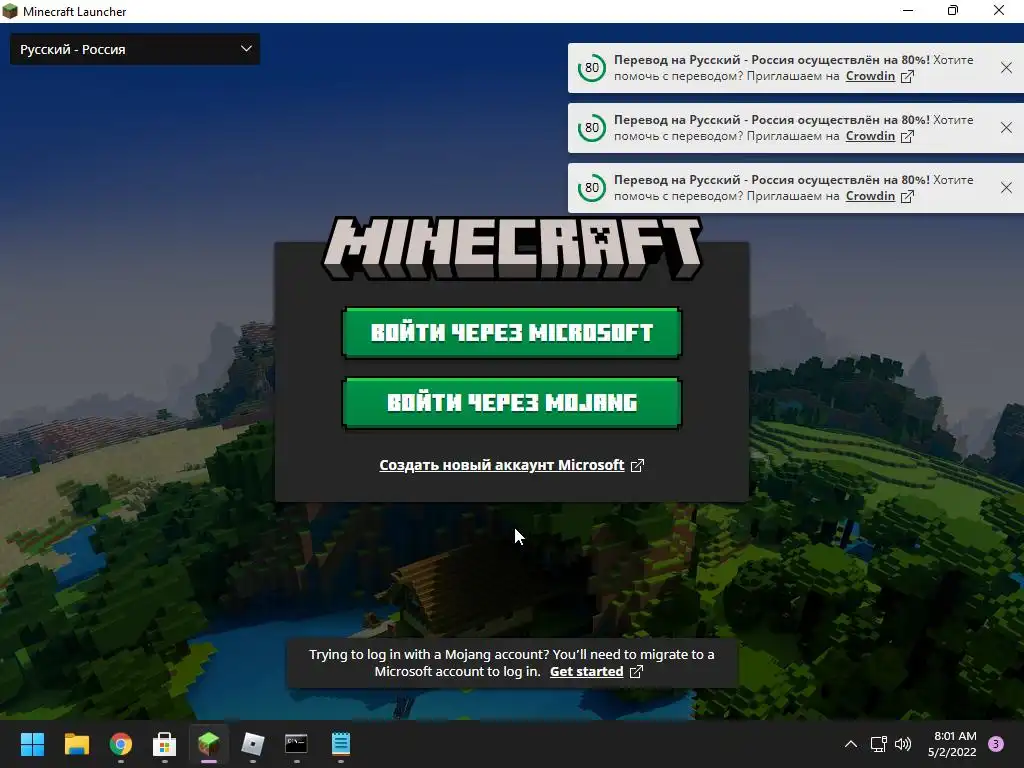Open the Command Prompt taskbar icon

[x=296, y=744]
